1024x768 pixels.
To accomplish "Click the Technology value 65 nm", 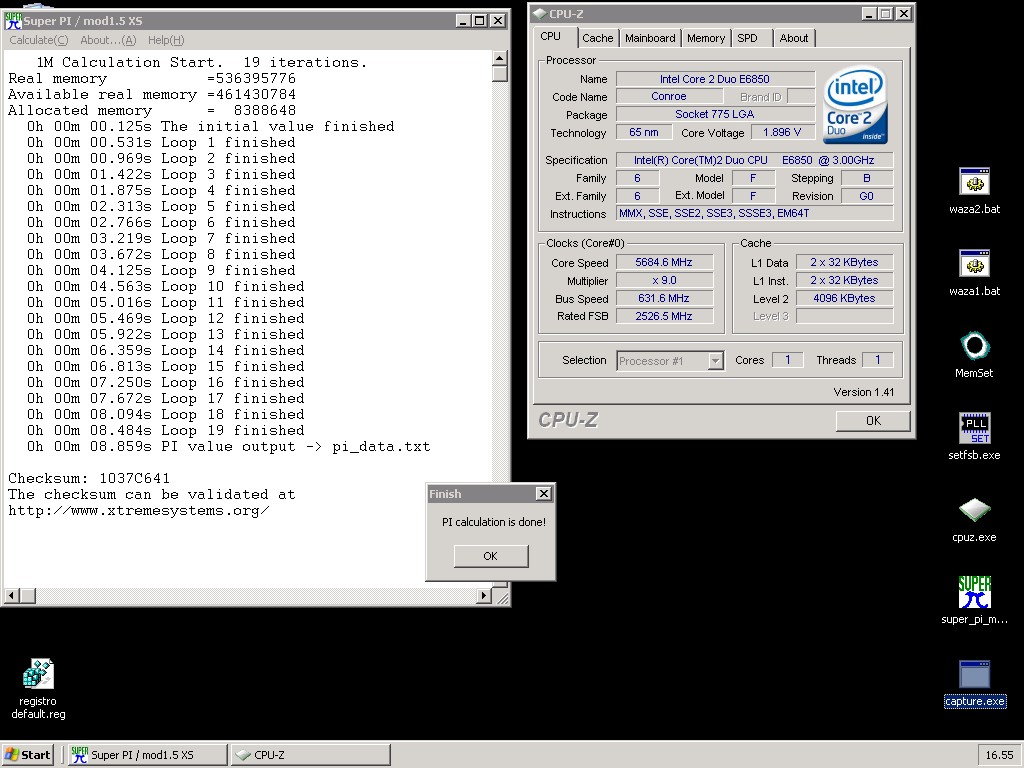I will pos(644,132).
